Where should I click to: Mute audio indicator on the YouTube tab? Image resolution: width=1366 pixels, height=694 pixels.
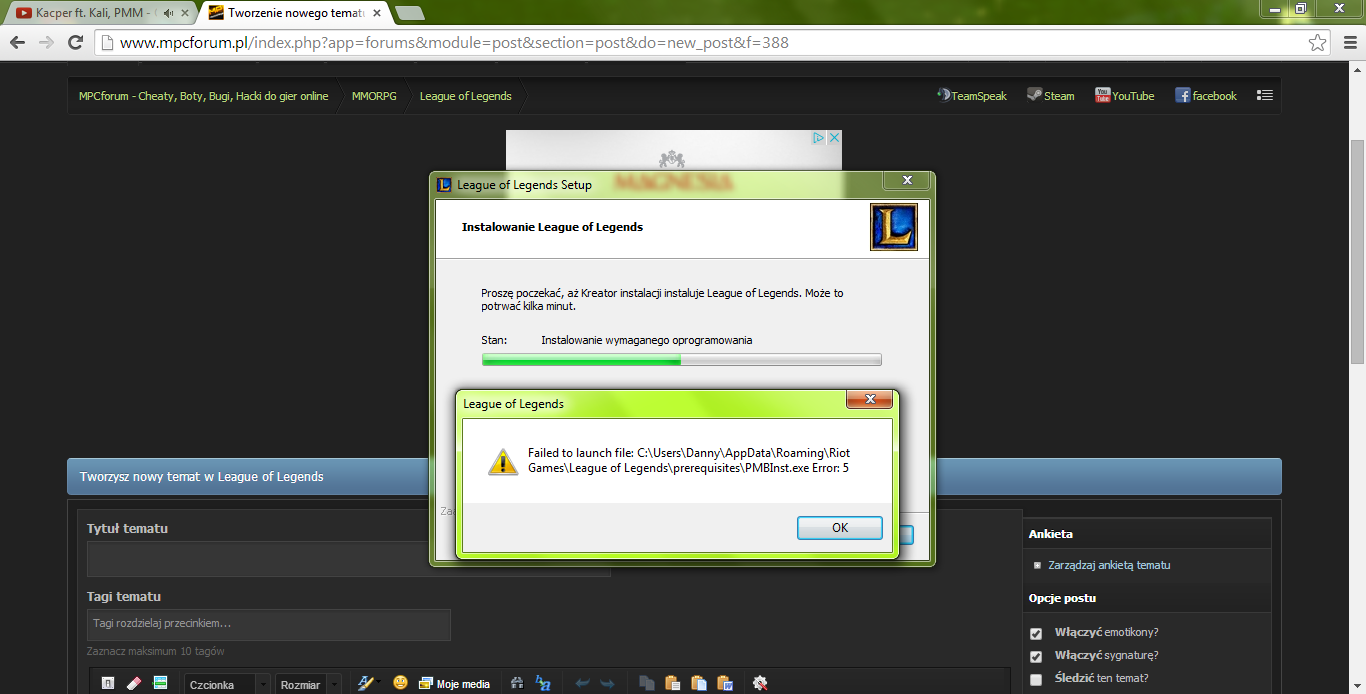[168, 13]
